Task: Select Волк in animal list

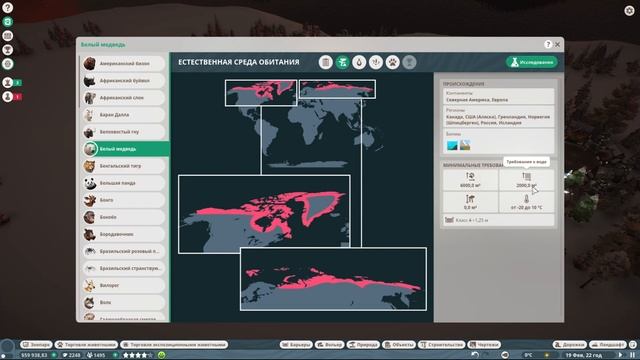Action: [124, 303]
